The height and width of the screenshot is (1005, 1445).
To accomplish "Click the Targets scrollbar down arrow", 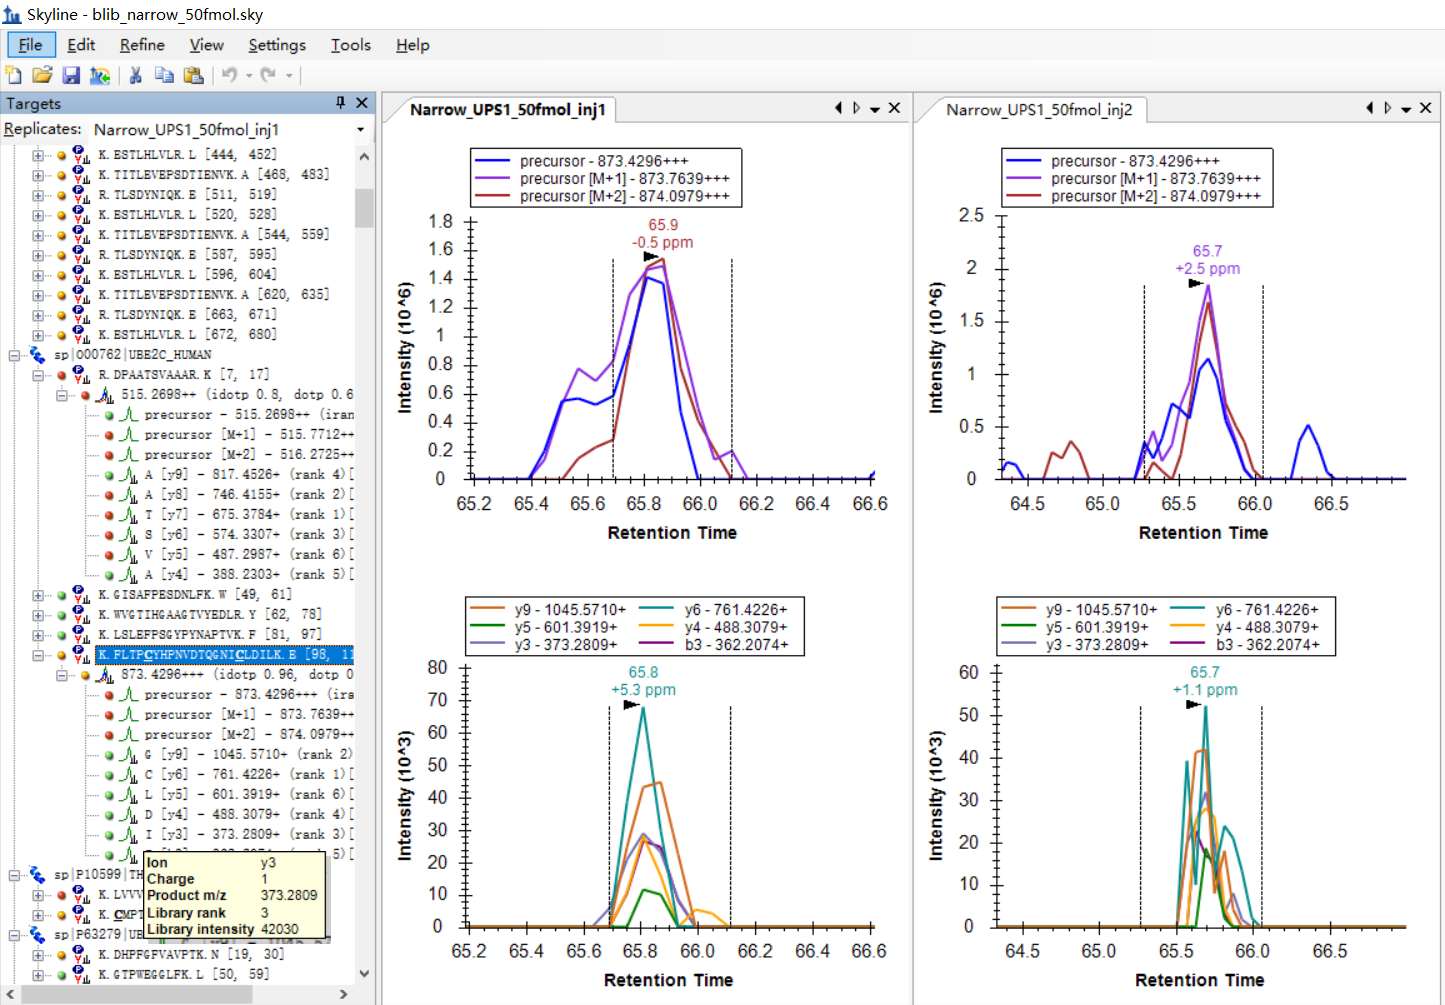I will click(364, 973).
